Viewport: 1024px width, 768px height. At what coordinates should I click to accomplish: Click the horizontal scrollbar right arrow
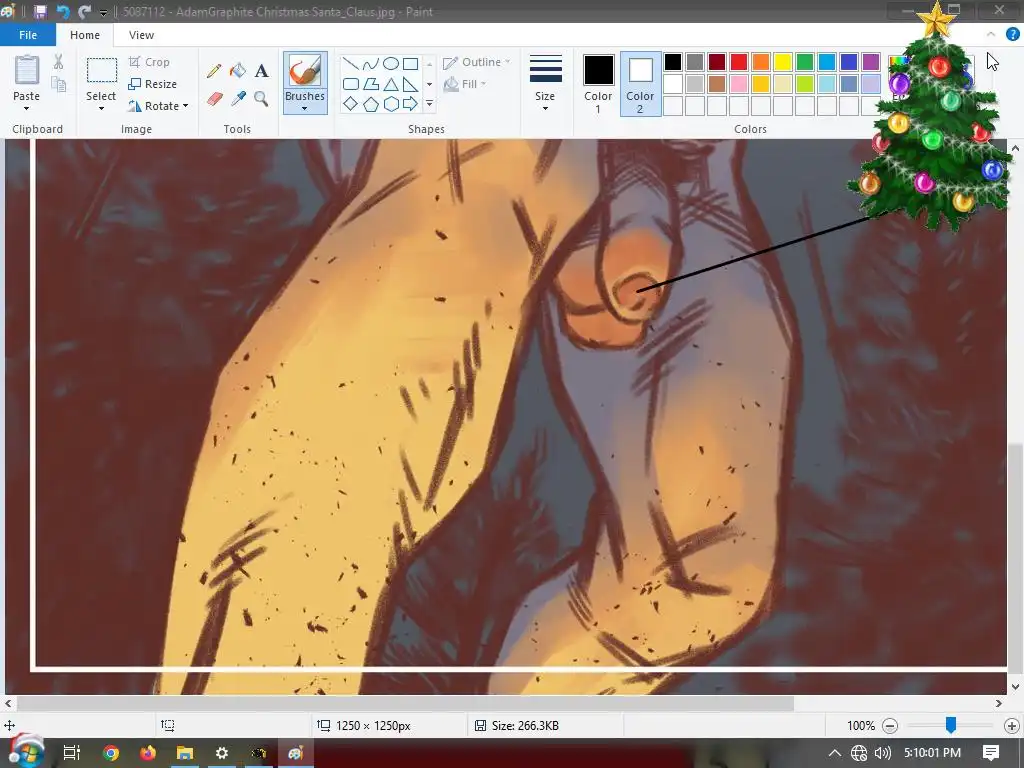(x=999, y=703)
